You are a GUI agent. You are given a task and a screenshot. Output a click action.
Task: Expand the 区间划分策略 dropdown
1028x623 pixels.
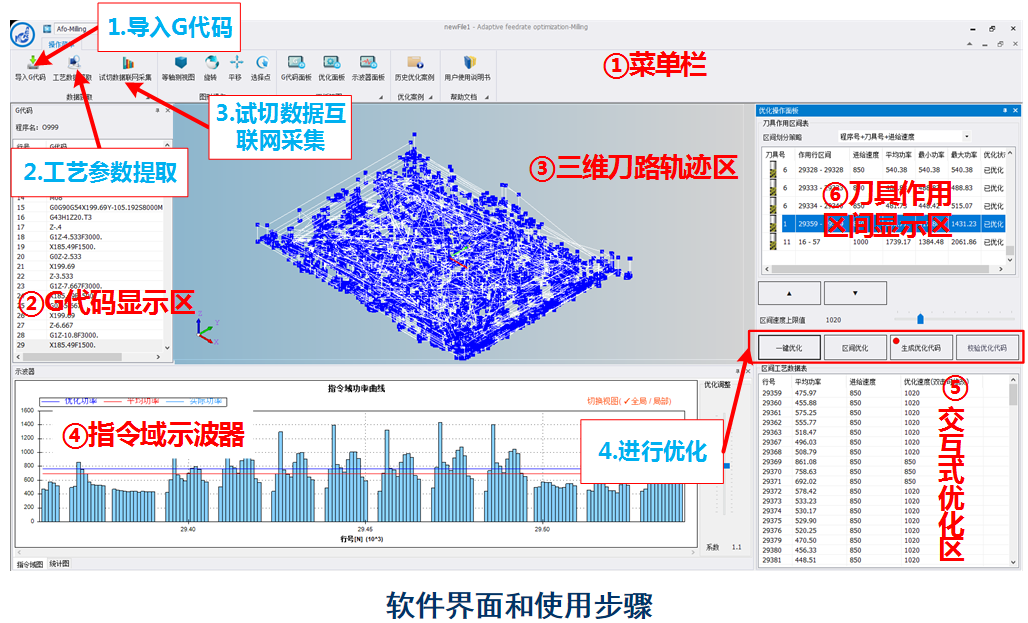(966, 136)
